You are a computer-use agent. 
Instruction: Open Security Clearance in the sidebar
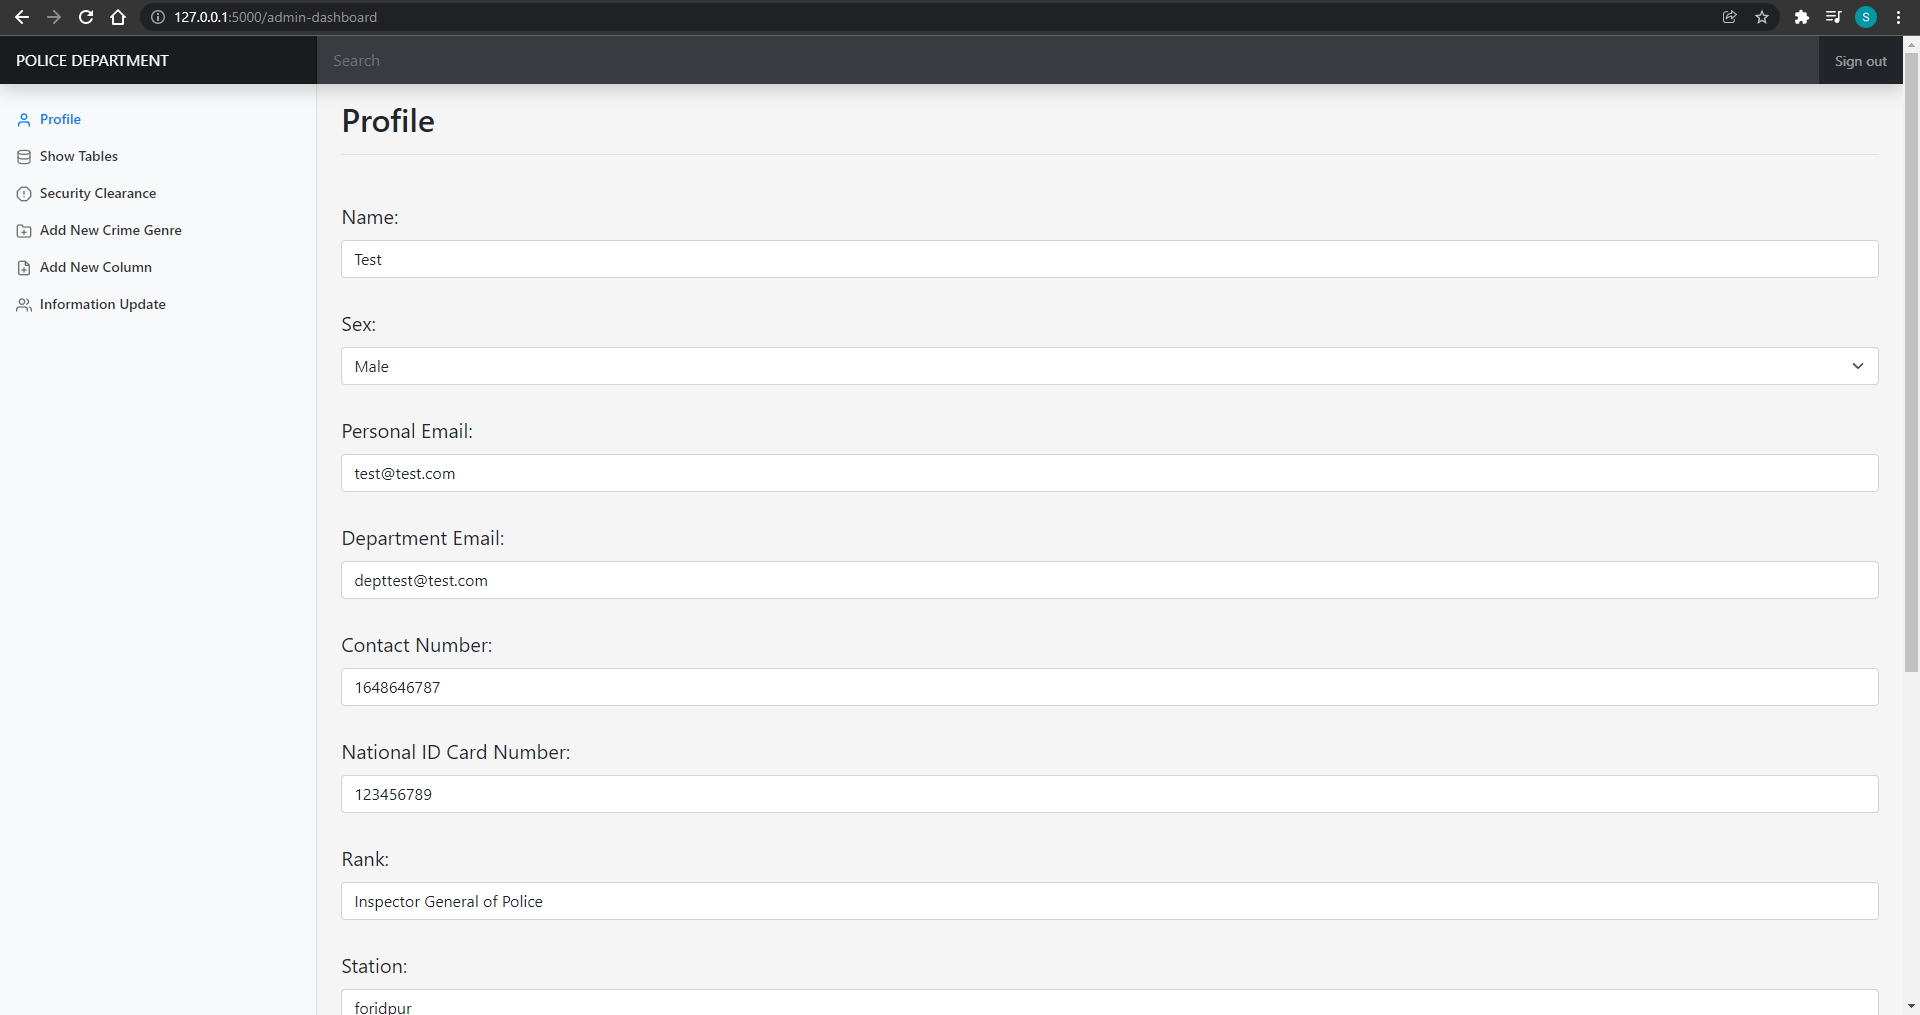(98, 193)
